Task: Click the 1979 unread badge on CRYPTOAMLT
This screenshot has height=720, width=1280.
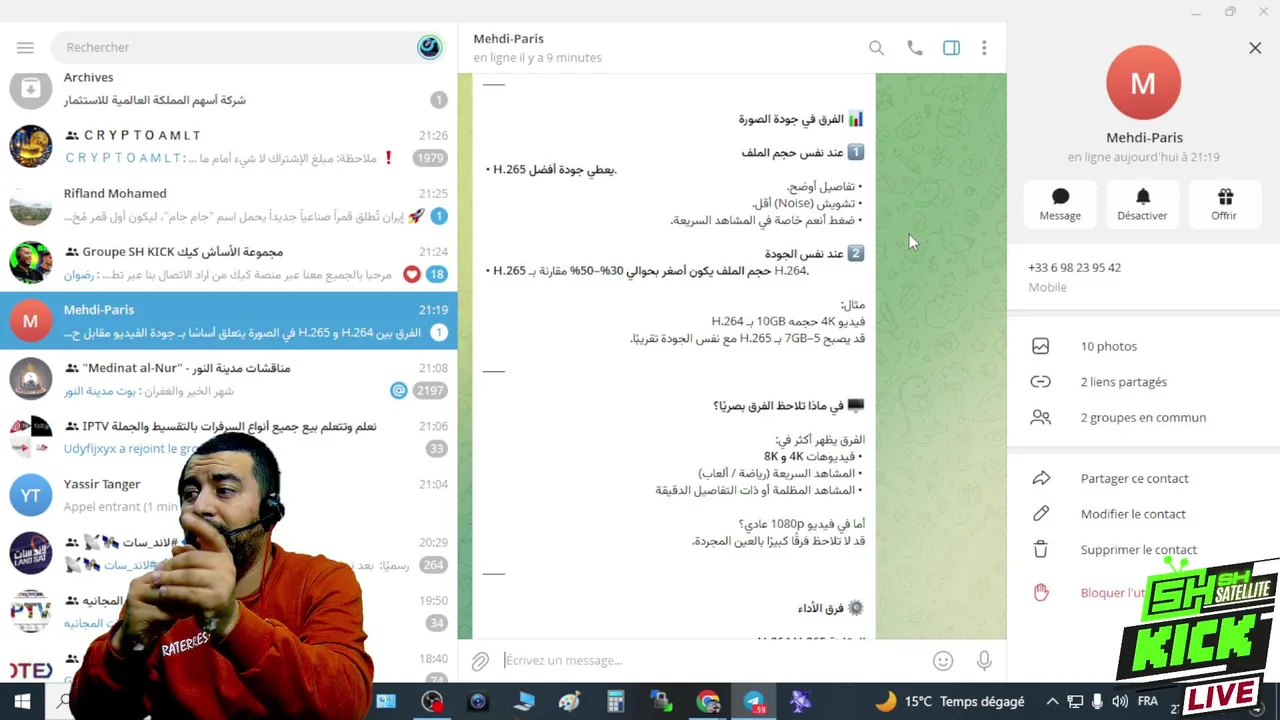Action: pyautogui.click(x=431, y=158)
